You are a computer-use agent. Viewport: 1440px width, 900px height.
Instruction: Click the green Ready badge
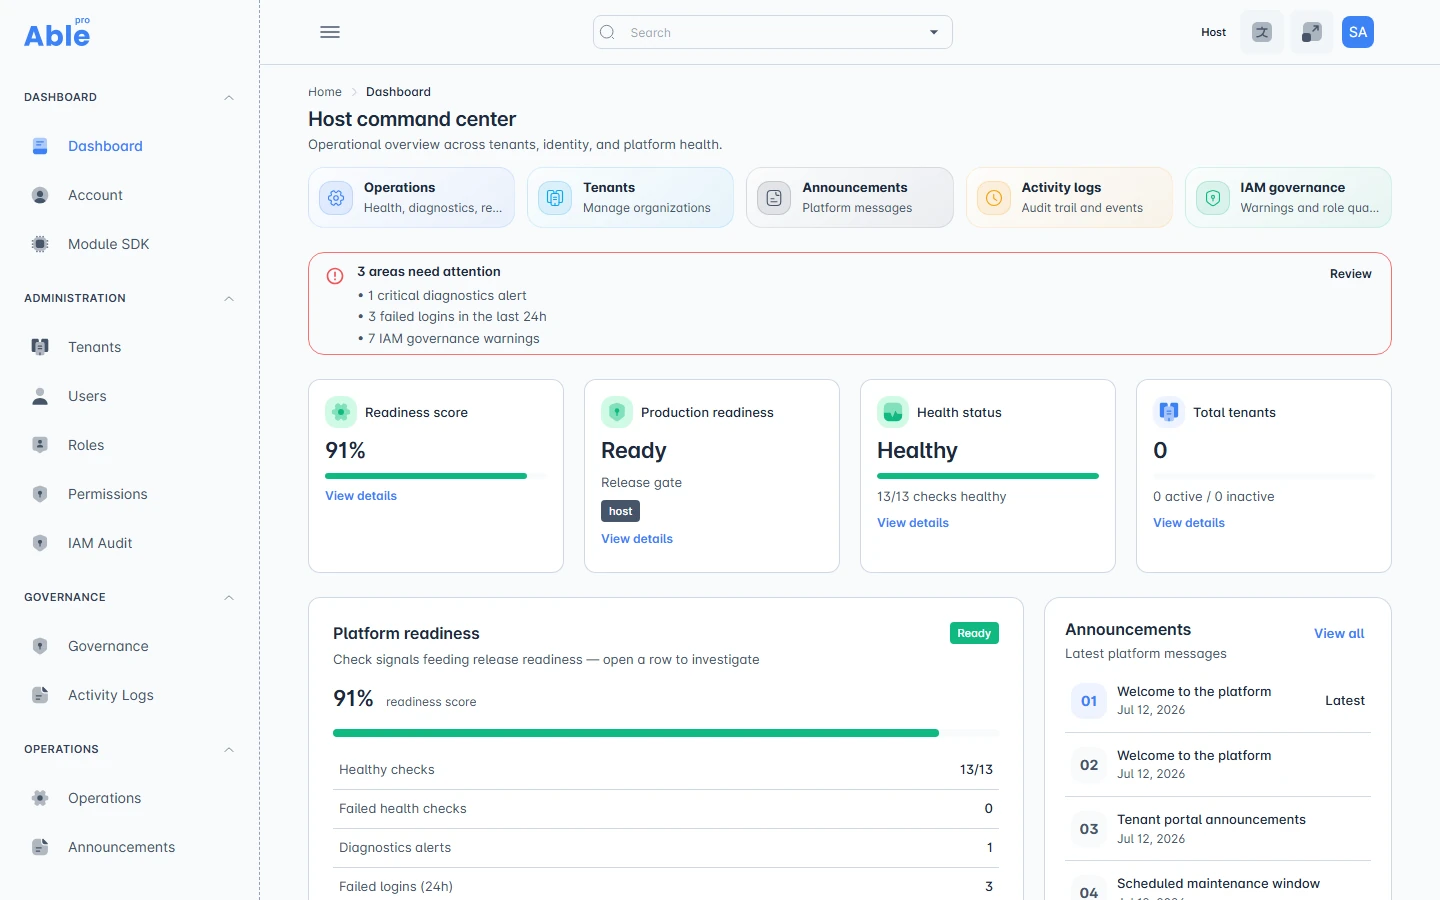tap(974, 633)
